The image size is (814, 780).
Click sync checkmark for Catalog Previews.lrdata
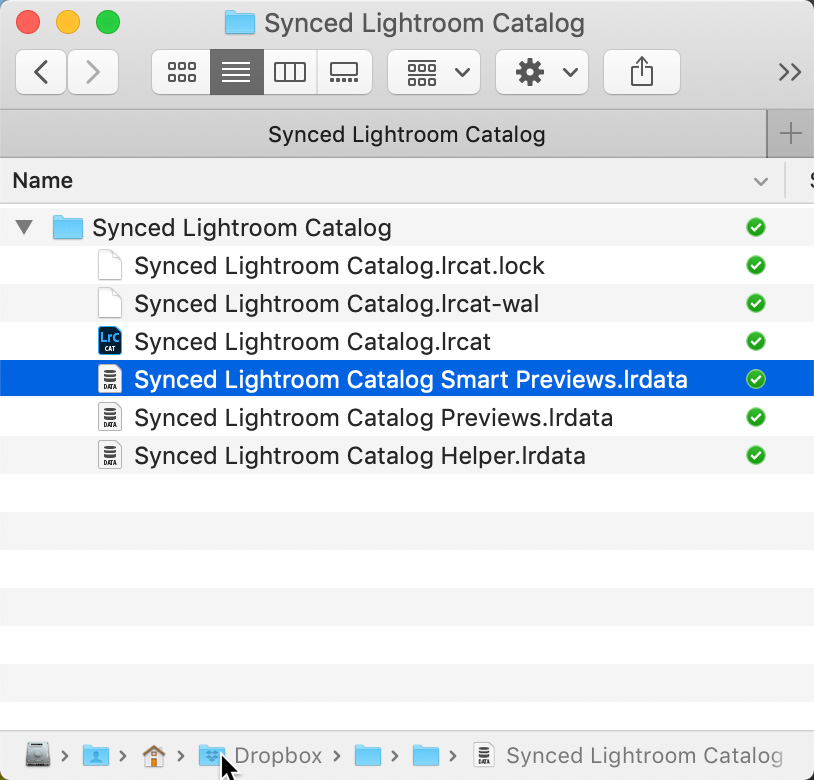[x=756, y=417]
